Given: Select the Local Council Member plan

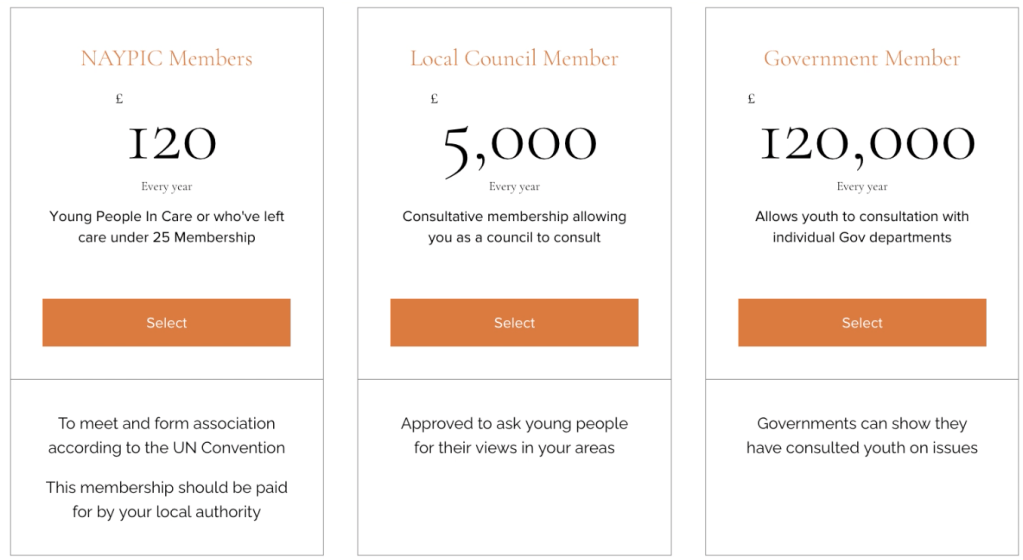Looking at the screenshot, I should [514, 323].
